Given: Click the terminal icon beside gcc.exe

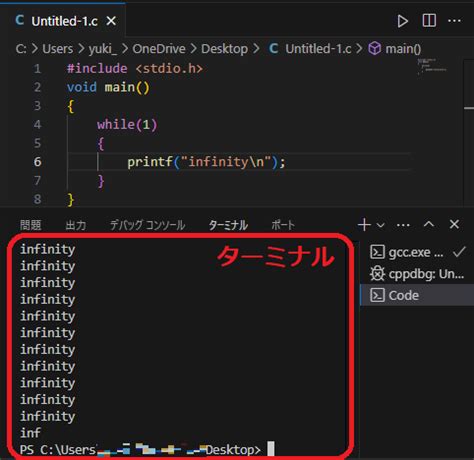Looking at the screenshot, I should pyautogui.click(x=377, y=252).
